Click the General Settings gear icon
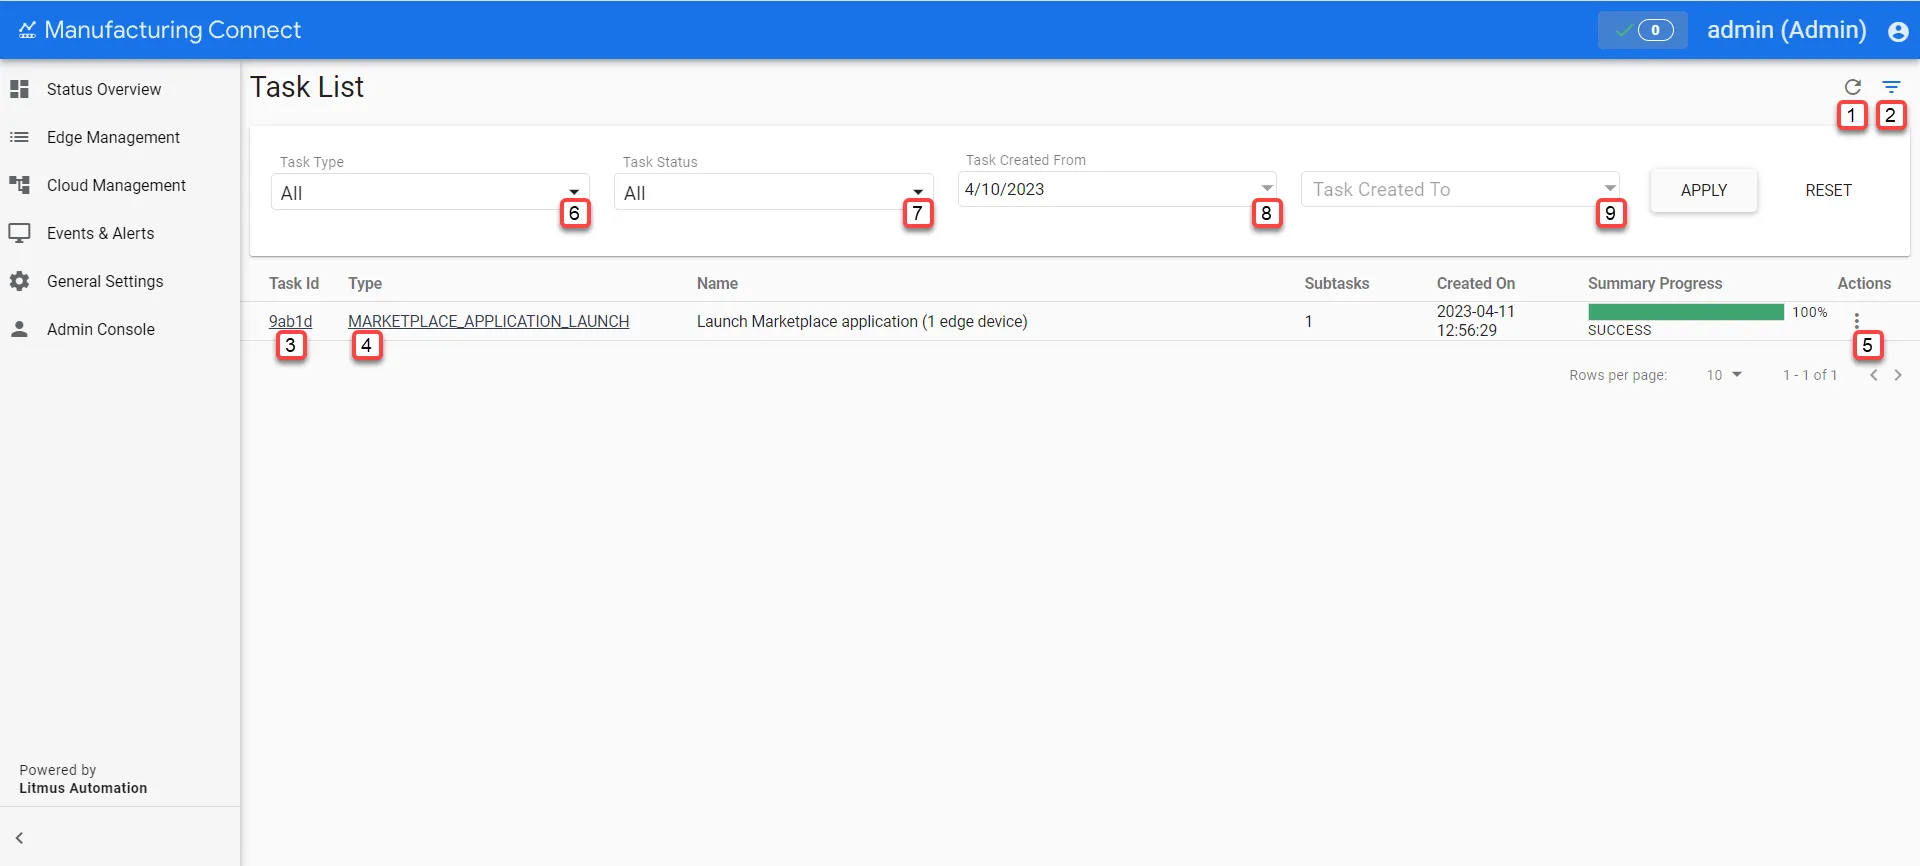The height and width of the screenshot is (866, 1920). point(19,281)
